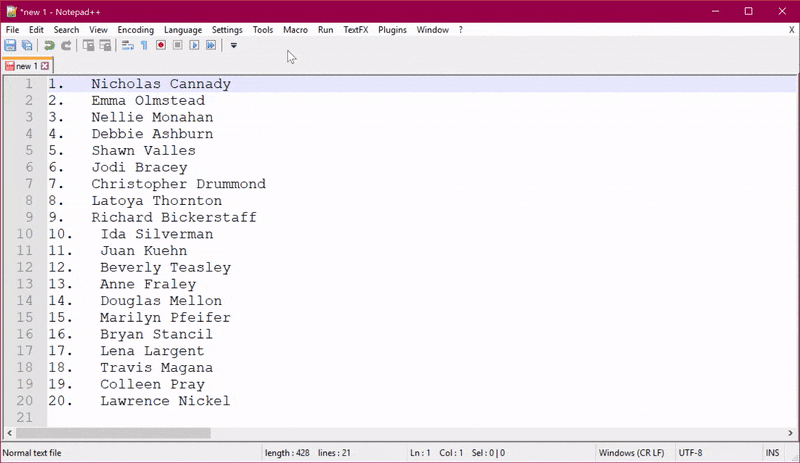Open the Language menu
800x463 pixels.
coord(184,30)
